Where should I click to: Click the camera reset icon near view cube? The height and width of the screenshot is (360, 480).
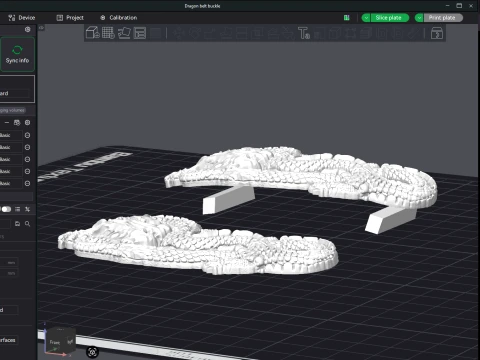[x=92, y=352]
